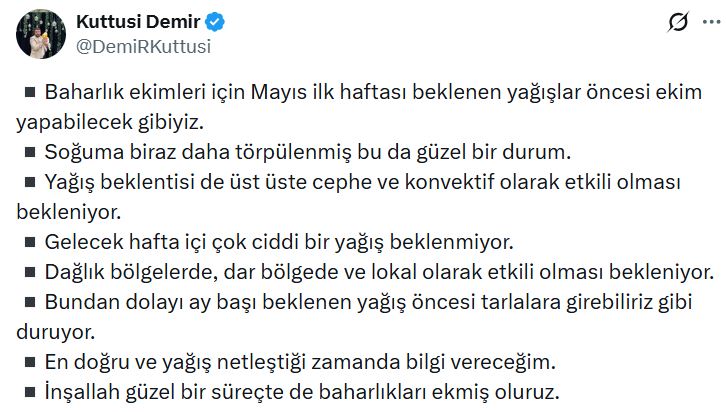
Task: Click the sentence 'Gelecek hafta içi çok ciddi'
Action: click(x=279, y=241)
